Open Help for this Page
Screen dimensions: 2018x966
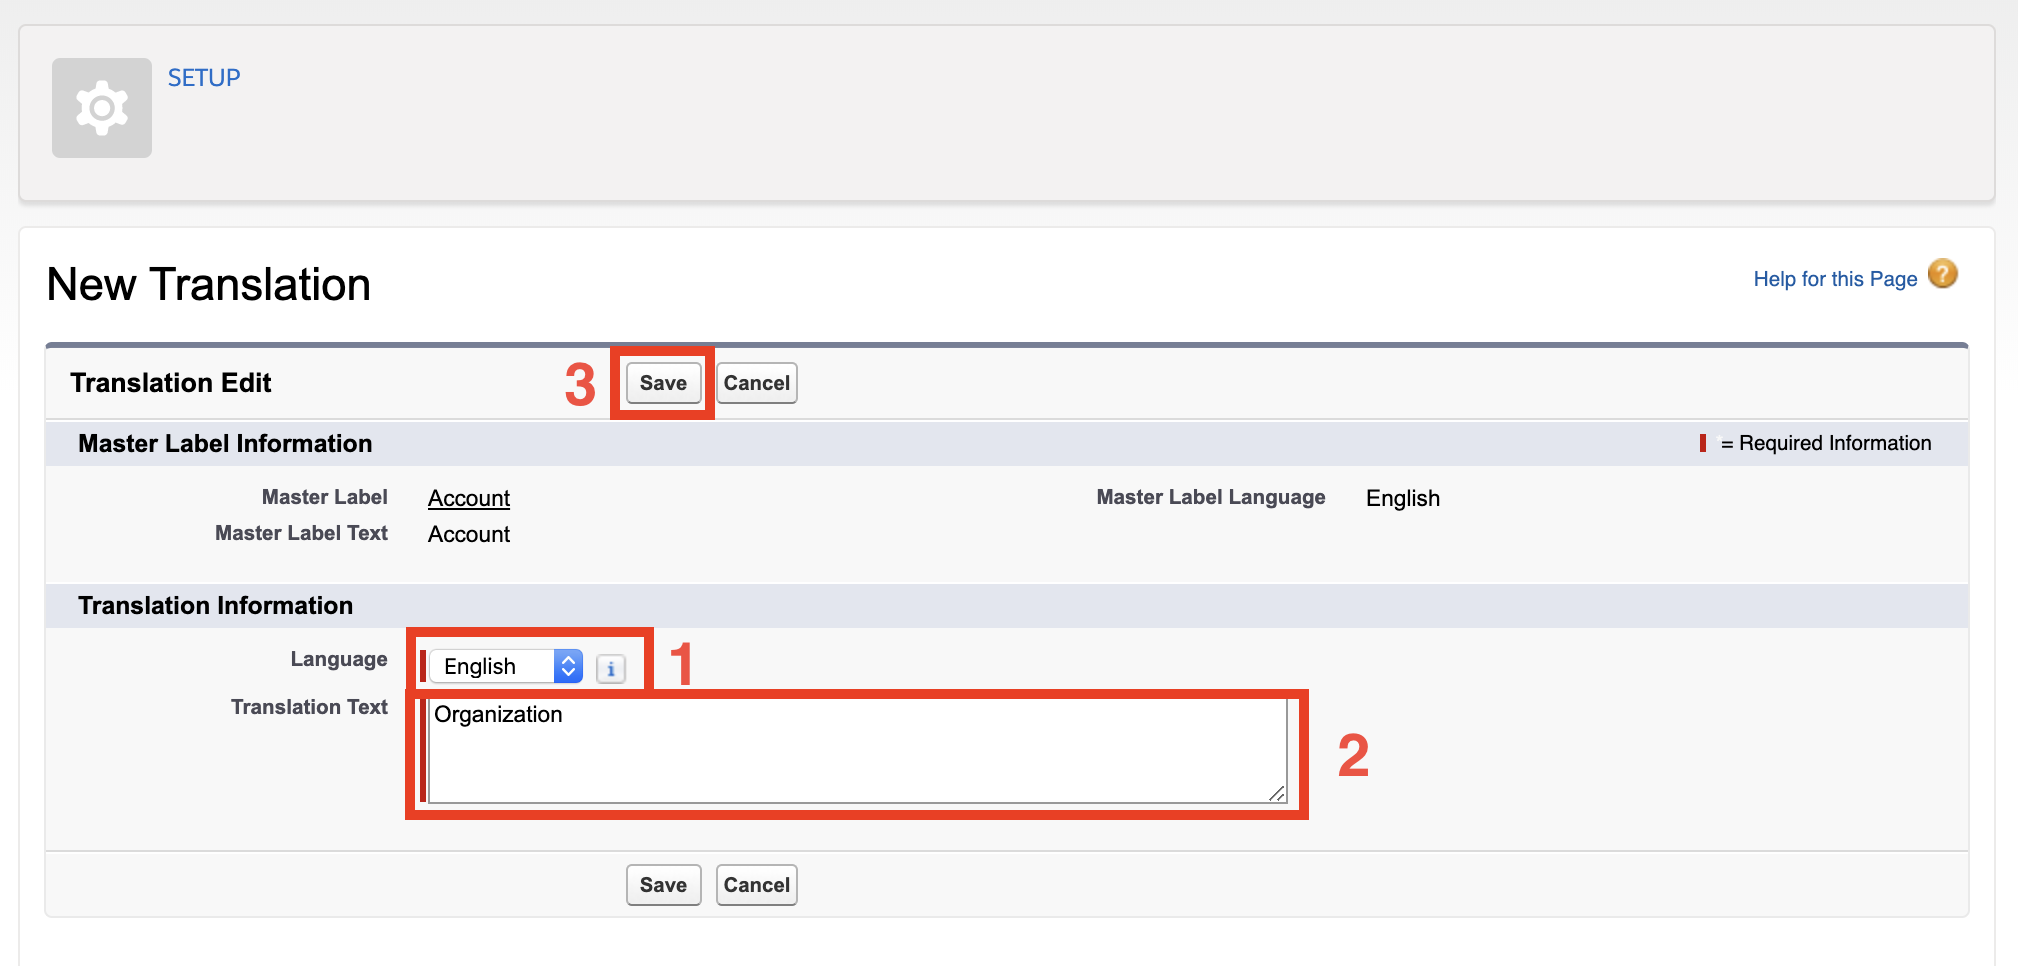(x=1834, y=278)
